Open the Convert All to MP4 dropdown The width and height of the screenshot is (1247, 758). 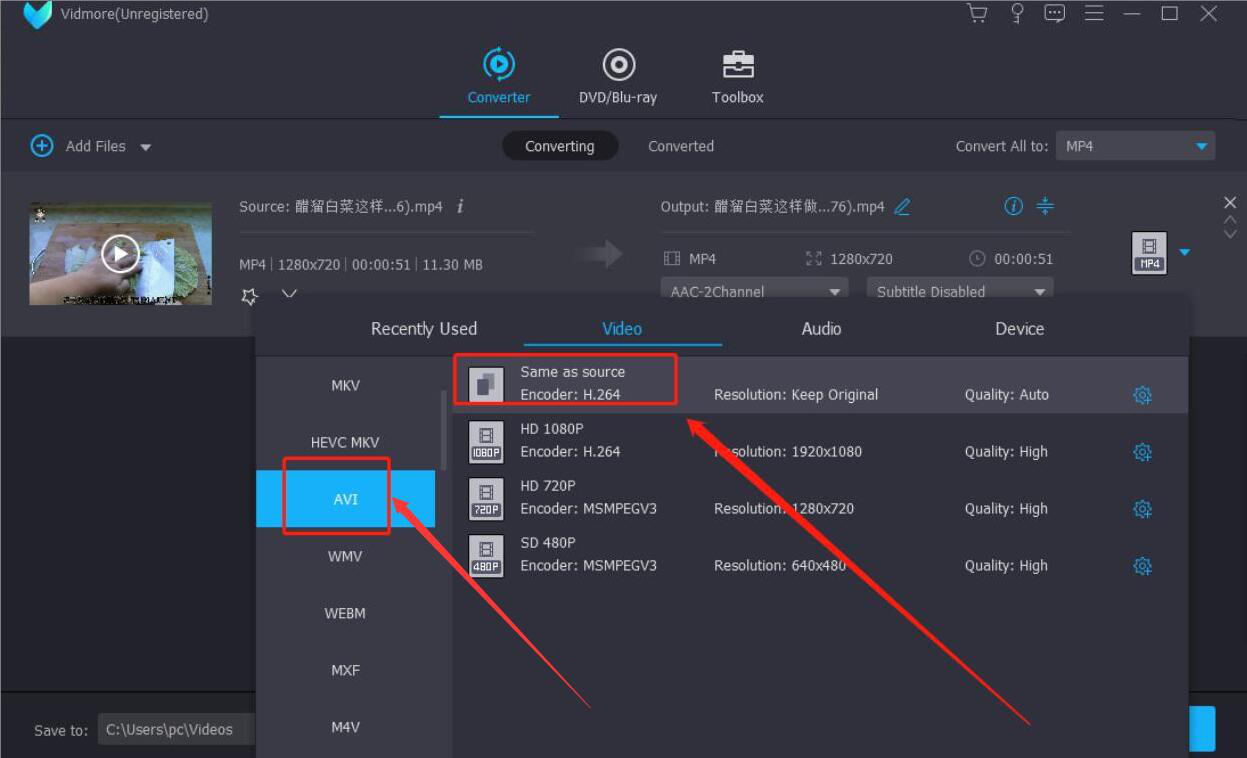[x=1135, y=146]
